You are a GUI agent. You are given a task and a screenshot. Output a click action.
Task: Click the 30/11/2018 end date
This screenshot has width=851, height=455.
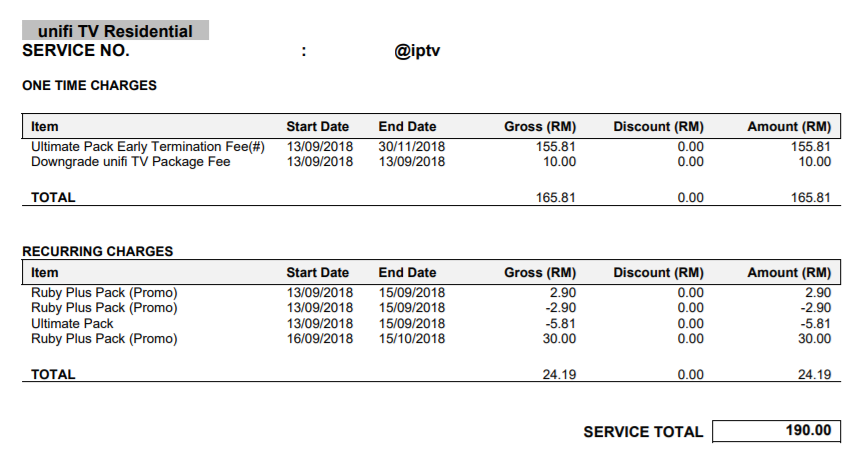pyautogui.click(x=411, y=147)
